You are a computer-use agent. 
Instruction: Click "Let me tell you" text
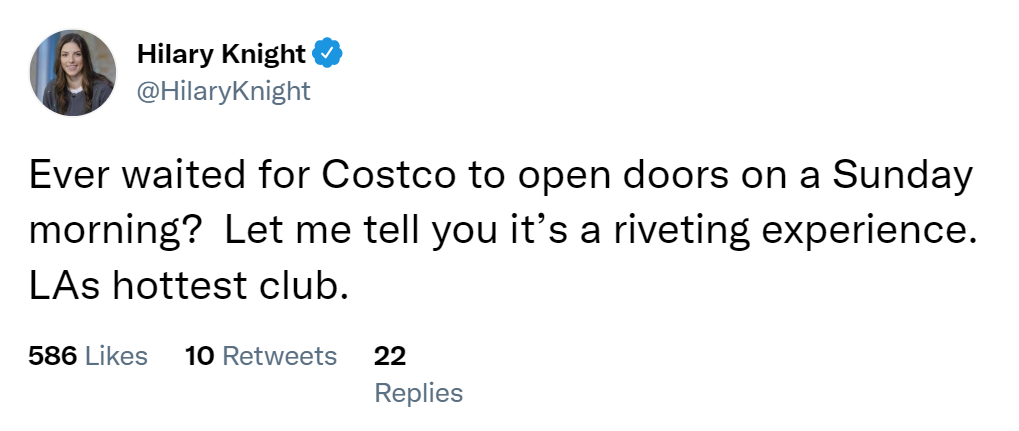tap(332, 231)
